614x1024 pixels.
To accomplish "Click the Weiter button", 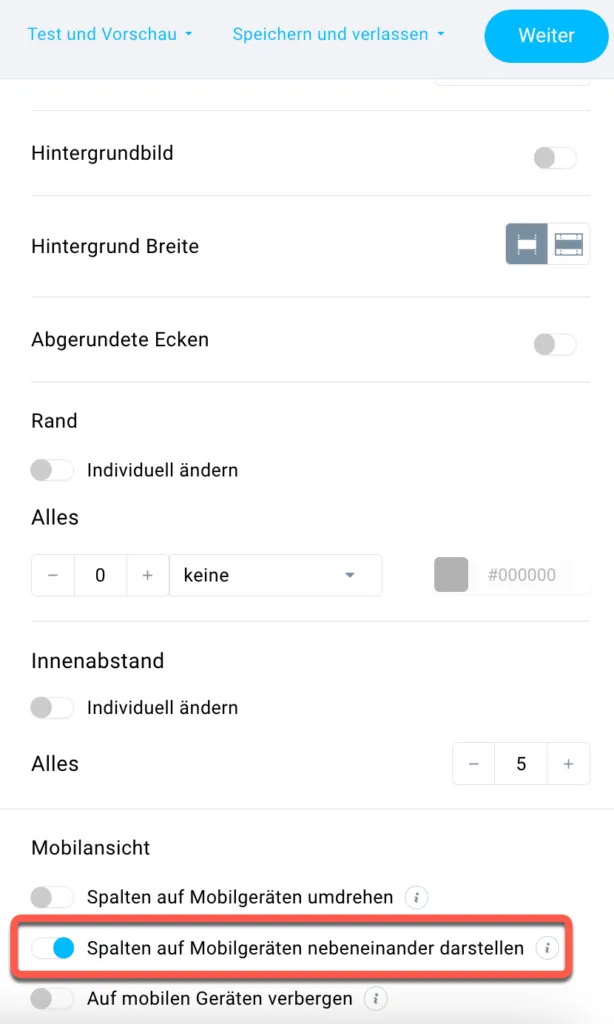I will point(546,36).
